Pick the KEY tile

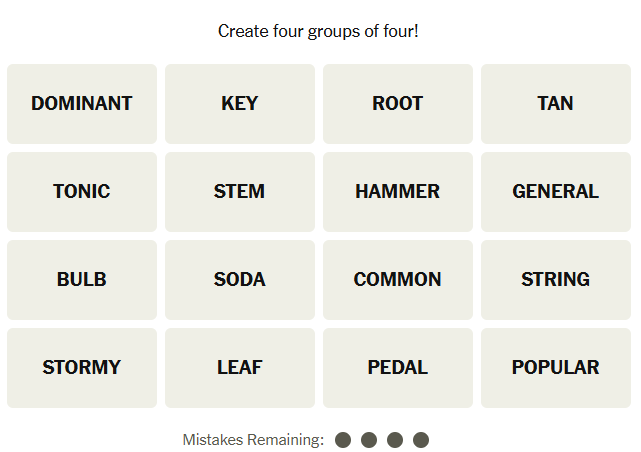[240, 104]
